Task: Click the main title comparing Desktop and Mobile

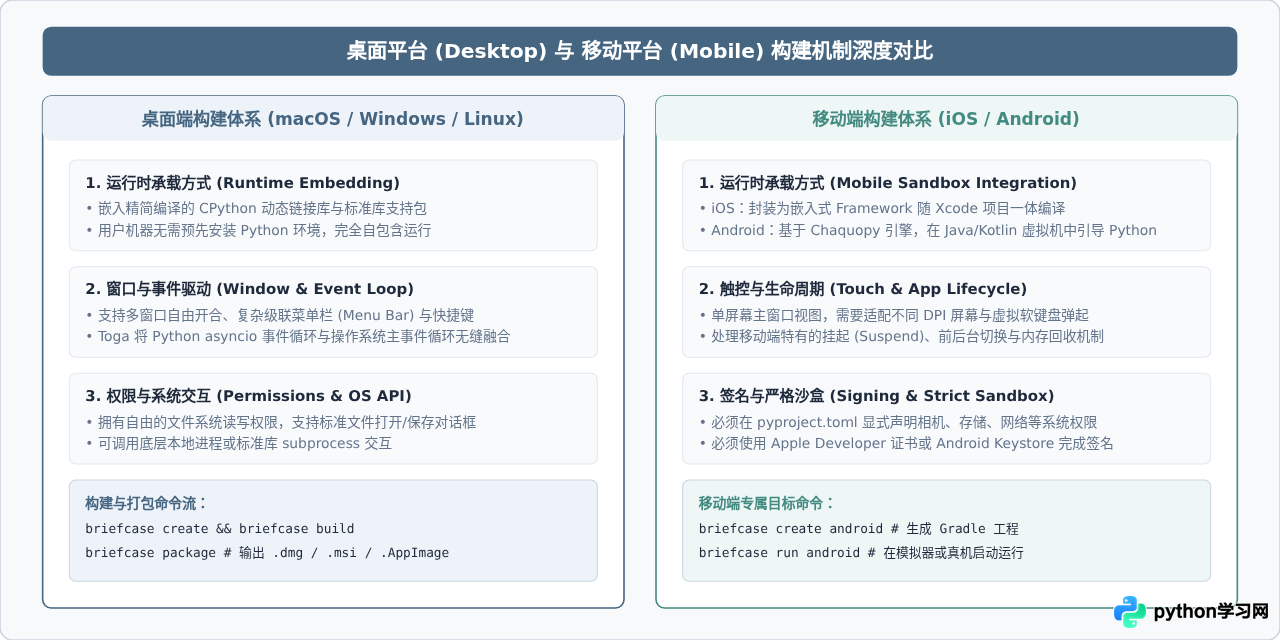Action: point(640,51)
